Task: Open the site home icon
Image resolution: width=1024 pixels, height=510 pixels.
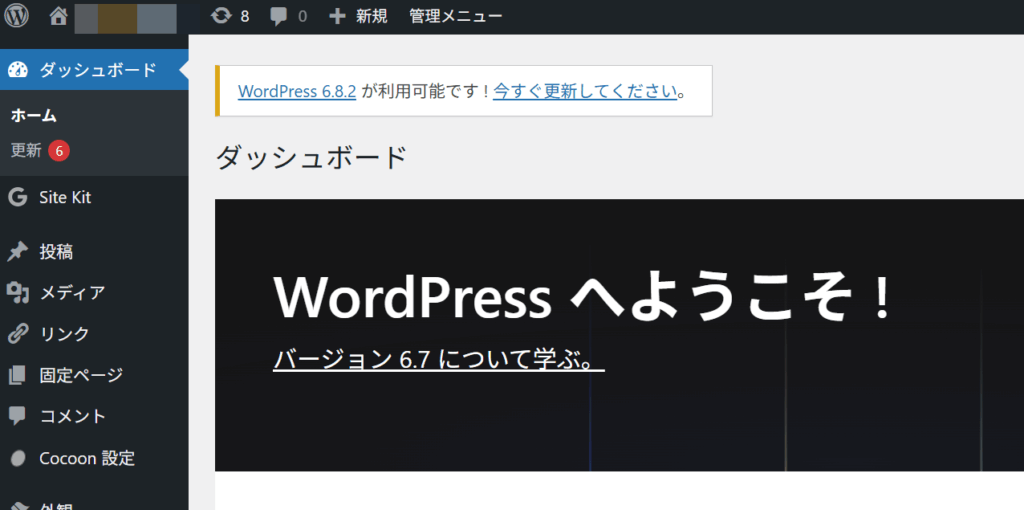Action: pyautogui.click(x=58, y=16)
